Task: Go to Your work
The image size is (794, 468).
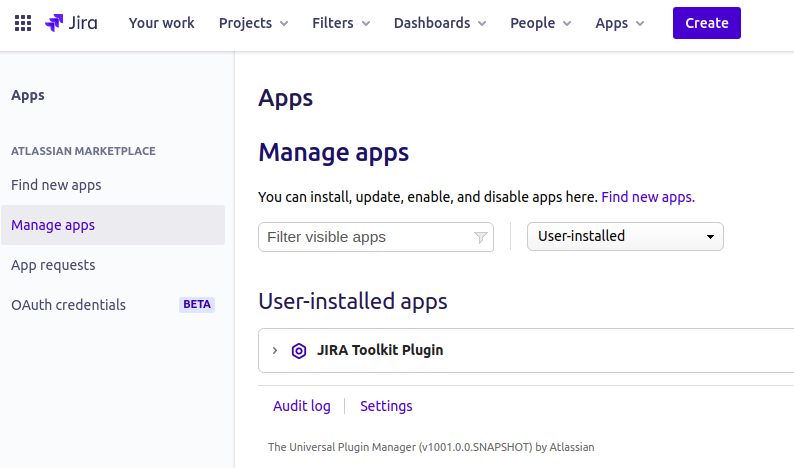Action: click(x=162, y=23)
